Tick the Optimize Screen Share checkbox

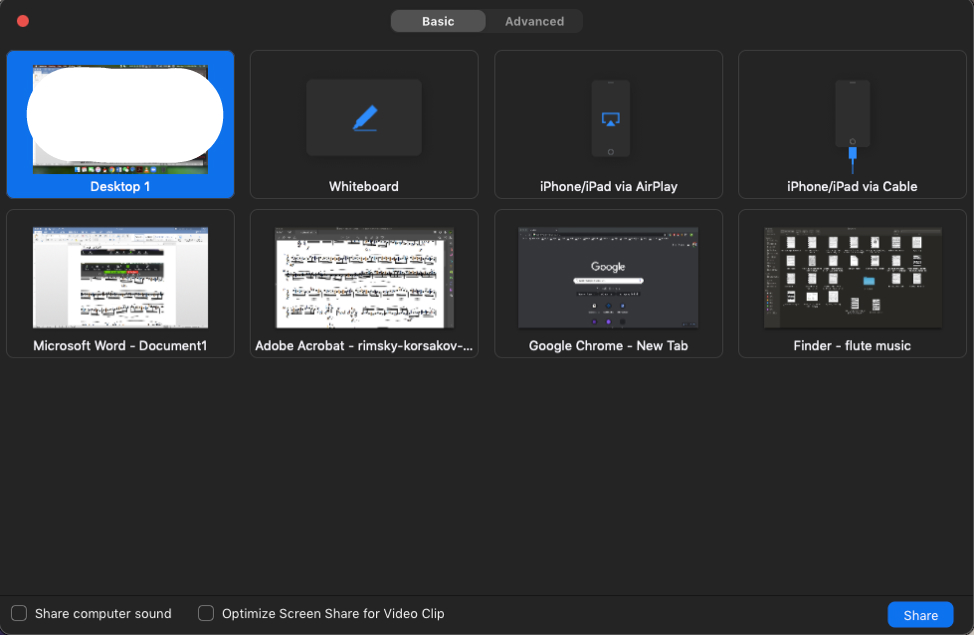coord(206,613)
